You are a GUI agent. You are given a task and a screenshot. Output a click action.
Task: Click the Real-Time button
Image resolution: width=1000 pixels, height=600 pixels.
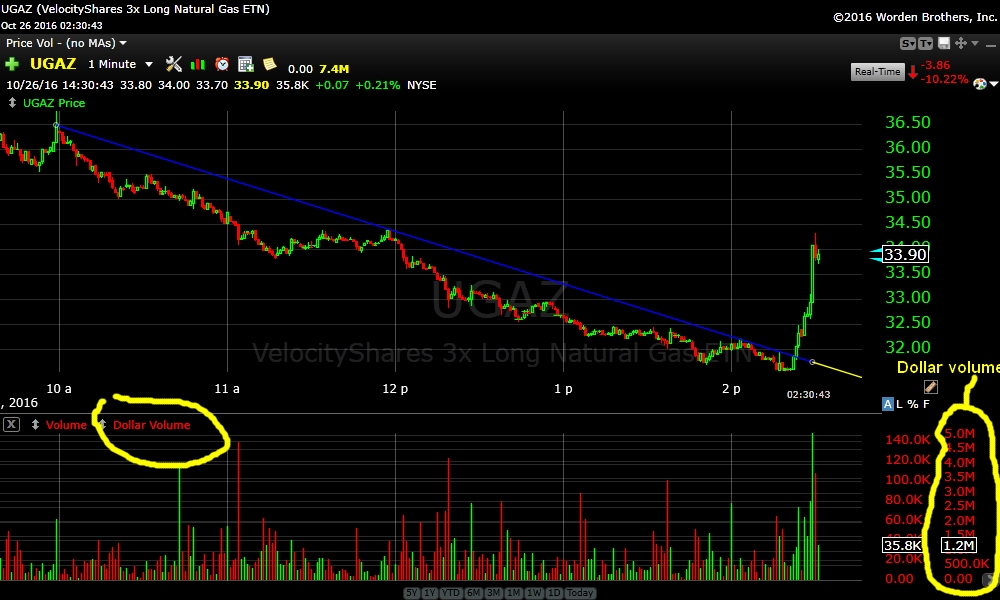[x=878, y=71]
